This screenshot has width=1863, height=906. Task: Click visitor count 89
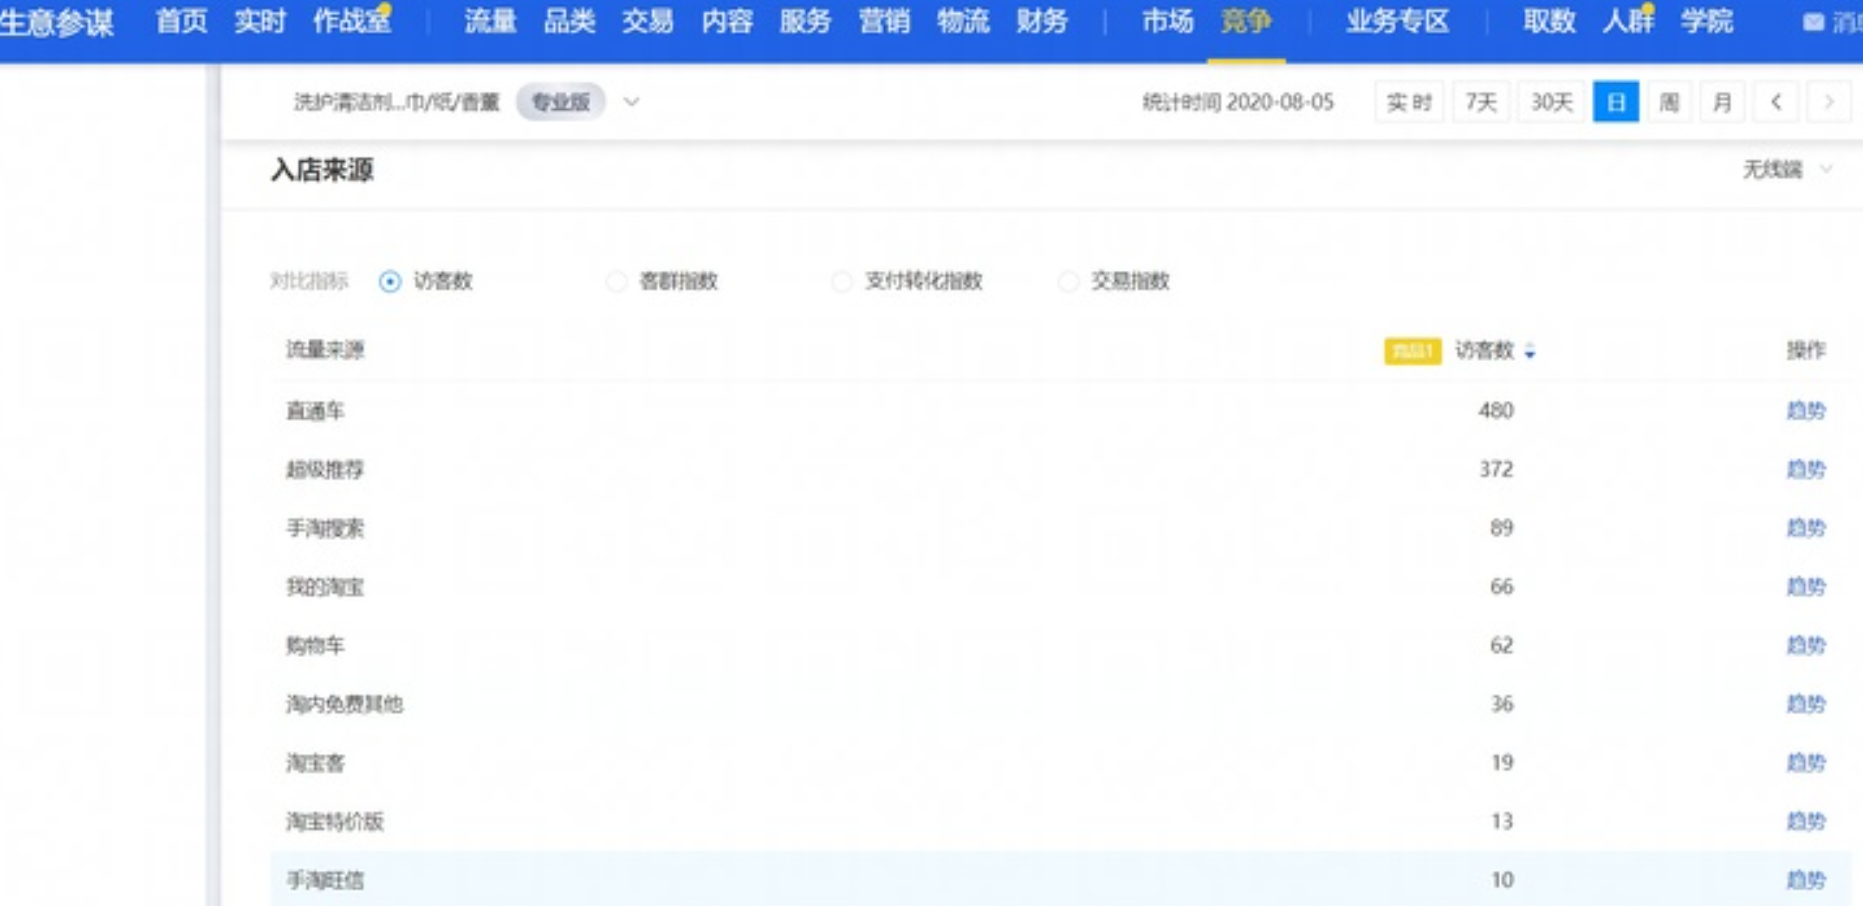coord(1501,527)
